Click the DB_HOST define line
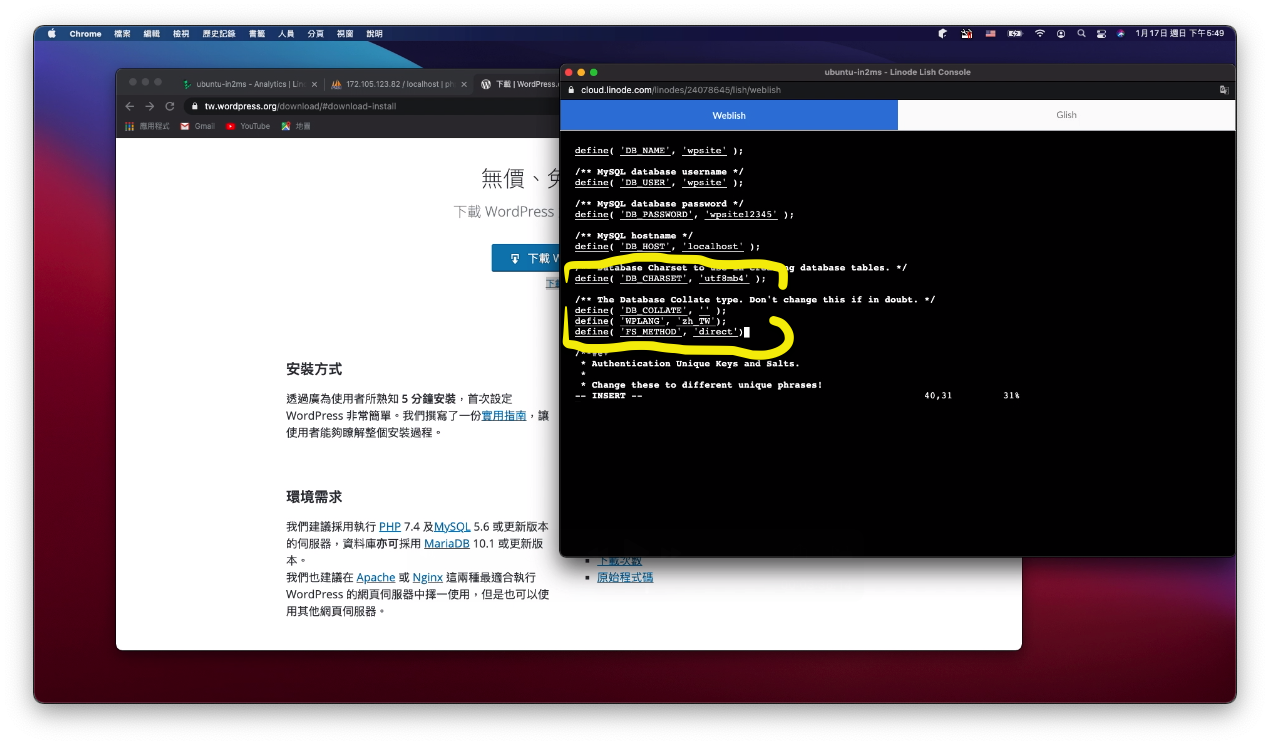This screenshot has height=745, width=1270. tap(667, 247)
